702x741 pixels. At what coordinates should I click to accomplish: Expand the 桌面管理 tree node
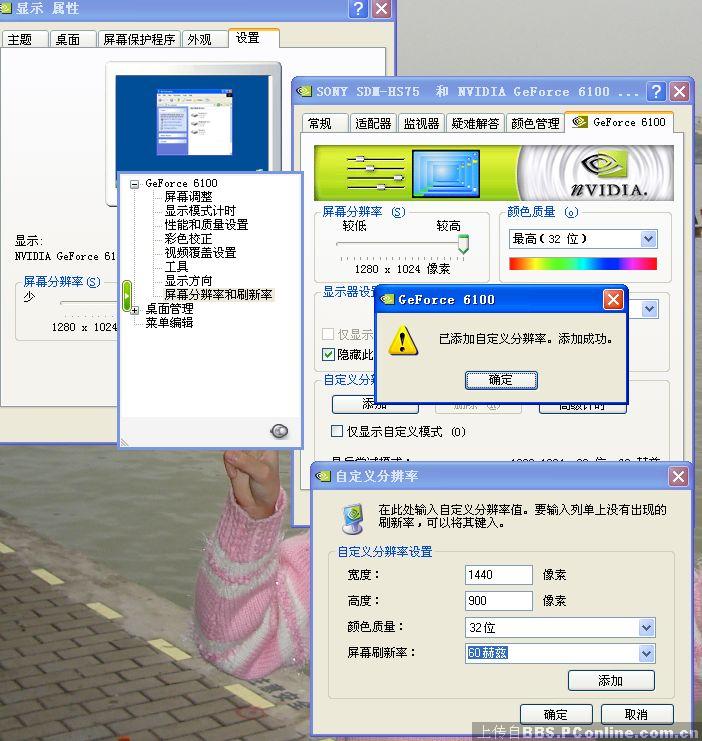(x=135, y=310)
